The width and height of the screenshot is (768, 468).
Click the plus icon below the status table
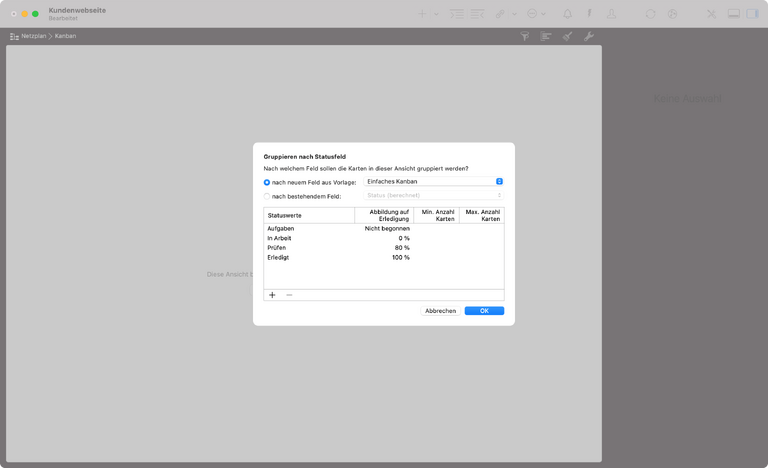(x=272, y=295)
